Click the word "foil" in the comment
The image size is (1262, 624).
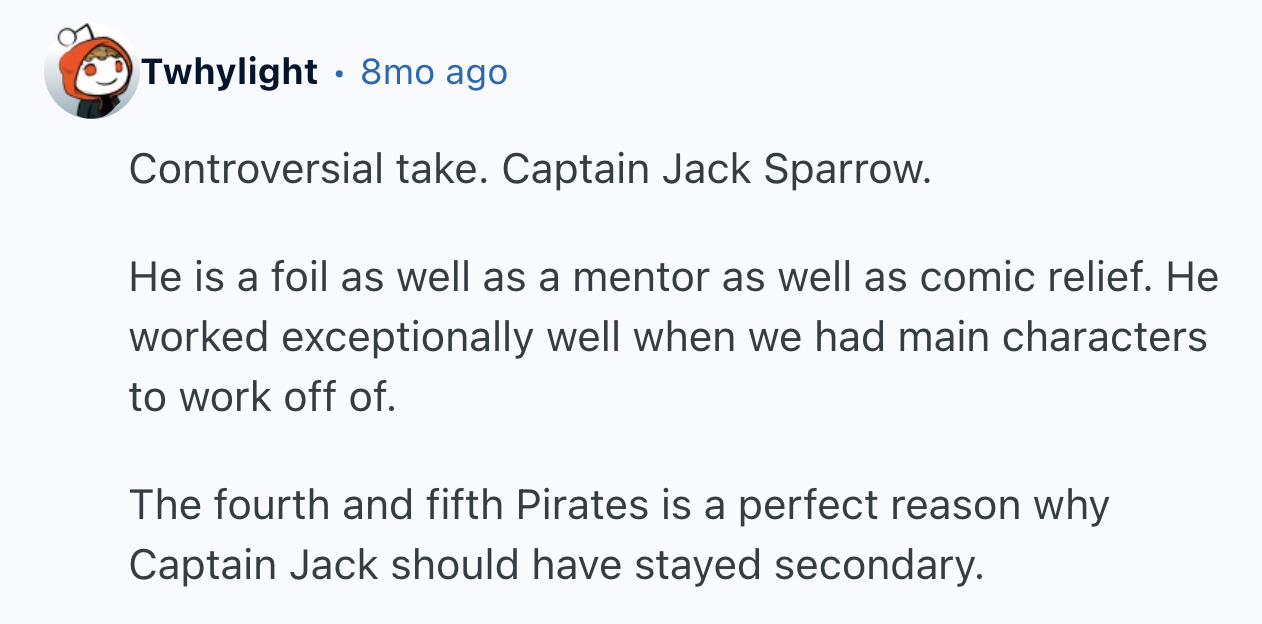coord(302,278)
